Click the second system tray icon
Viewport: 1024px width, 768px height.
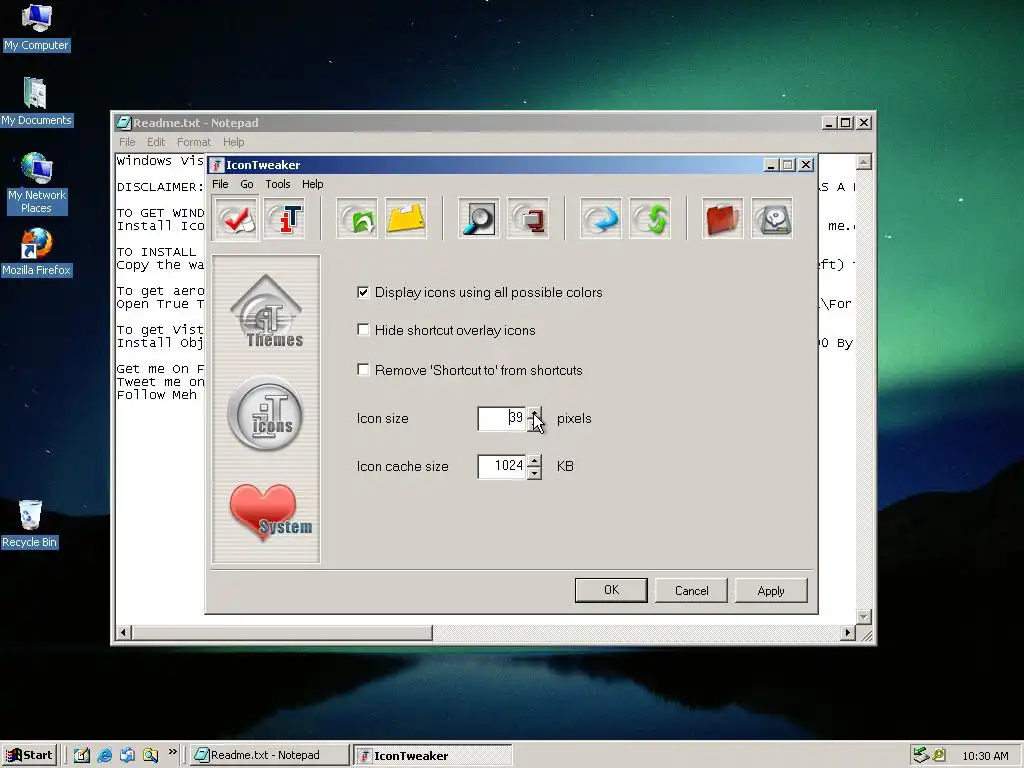[939, 755]
